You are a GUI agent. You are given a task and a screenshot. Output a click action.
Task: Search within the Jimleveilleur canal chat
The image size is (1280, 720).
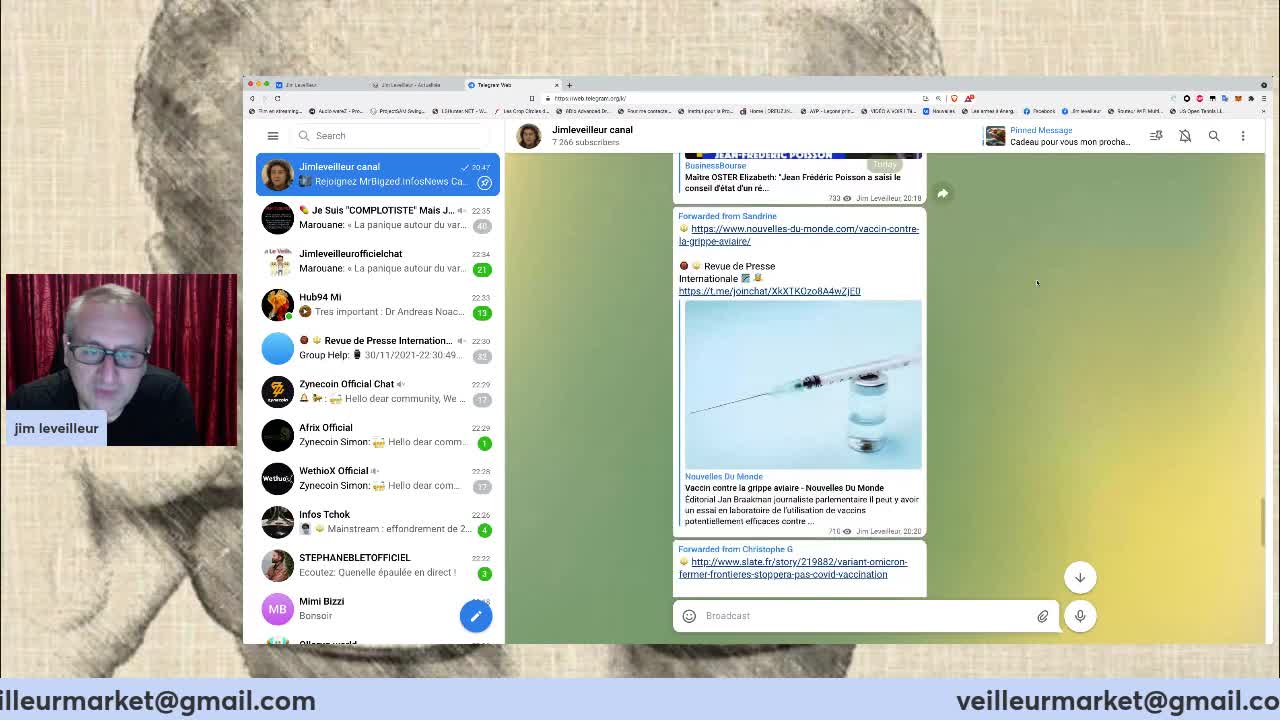tap(1214, 136)
